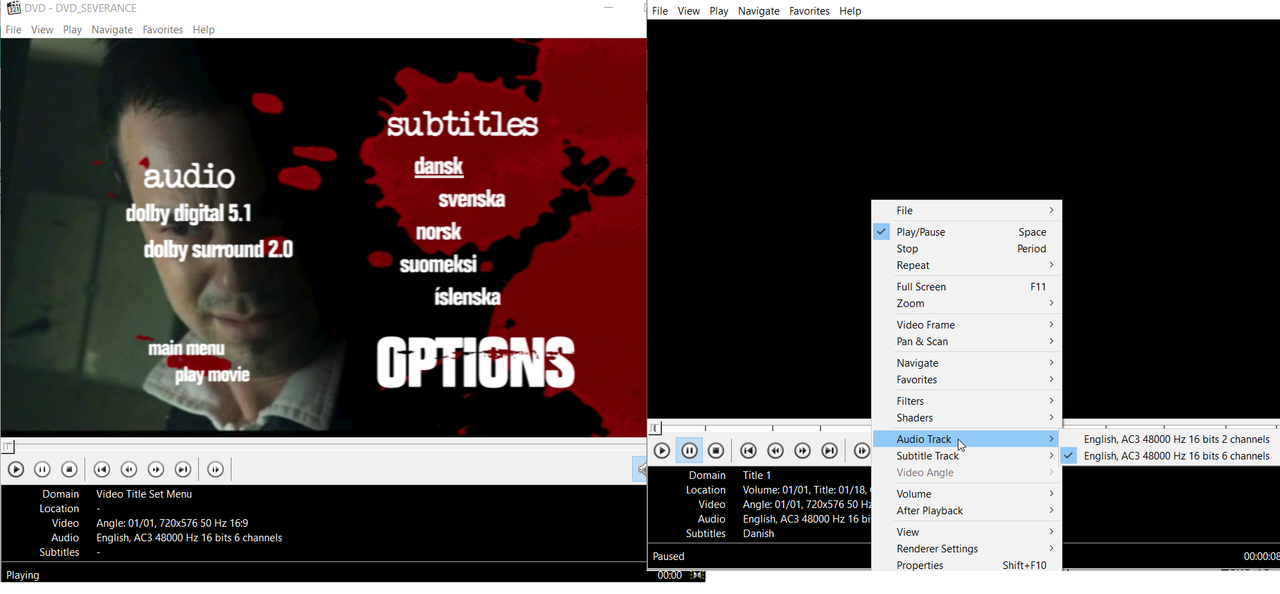The width and height of the screenshot is (1280, 594).
Task: Expand Volume submenu in context menu
Action: tap(966, 494)
